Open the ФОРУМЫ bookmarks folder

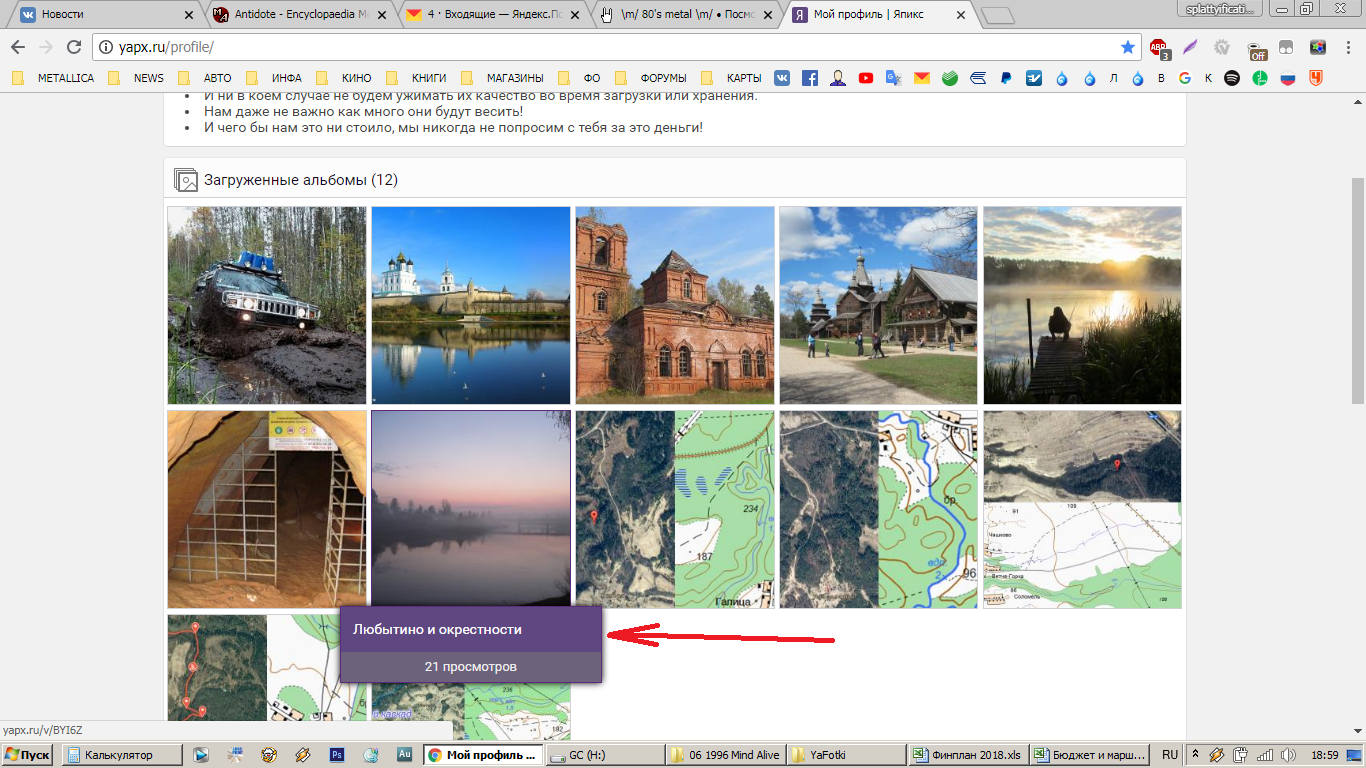(652, 78)
